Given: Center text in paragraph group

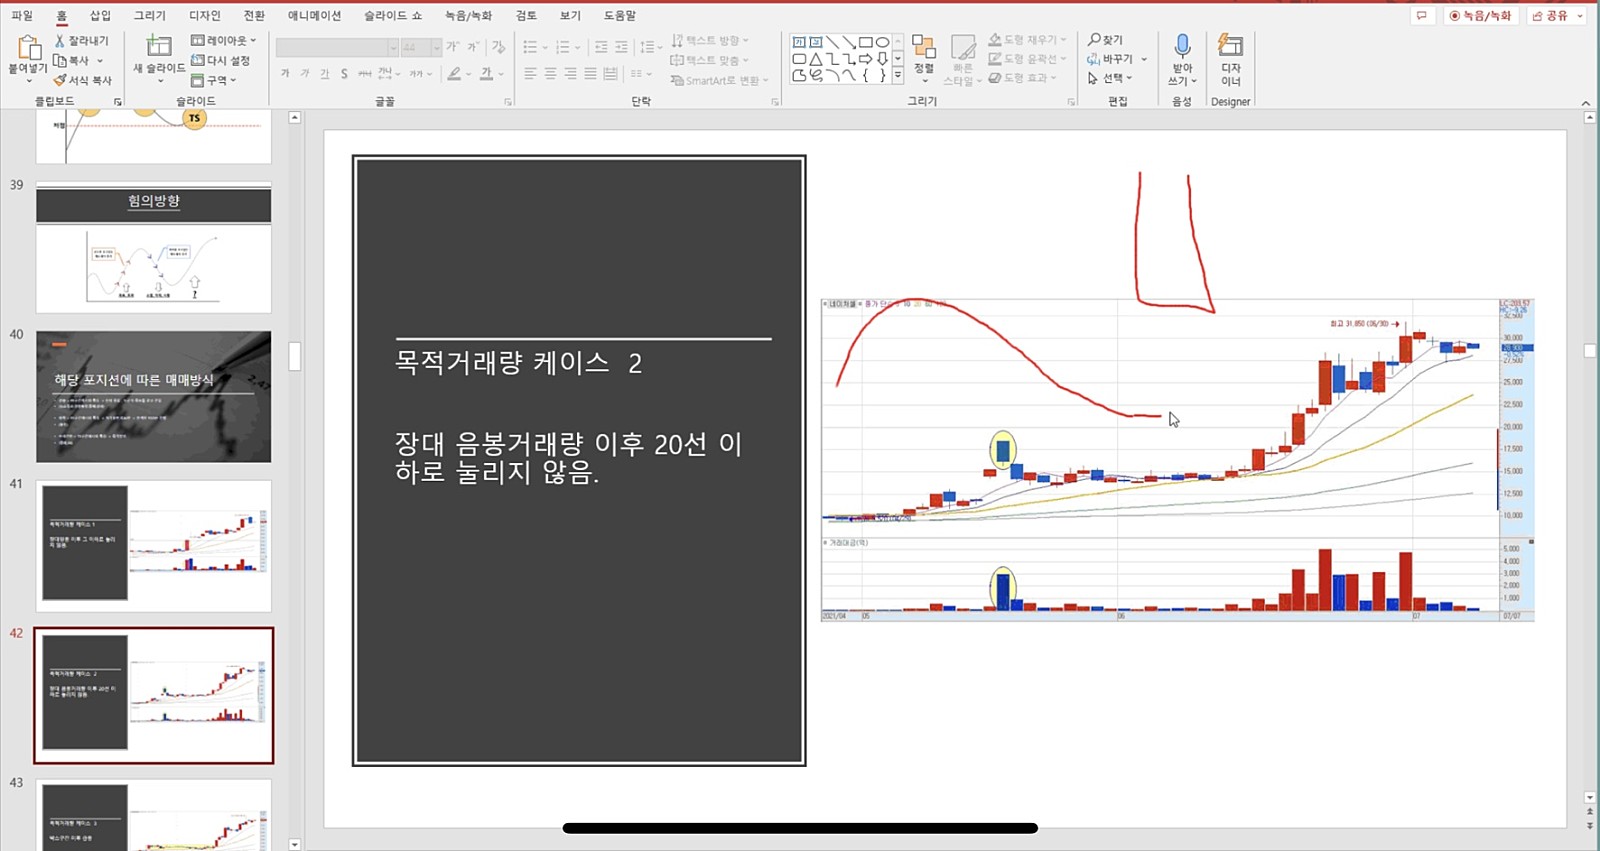Looking at the screenshot, I should (x=550, y=74).
